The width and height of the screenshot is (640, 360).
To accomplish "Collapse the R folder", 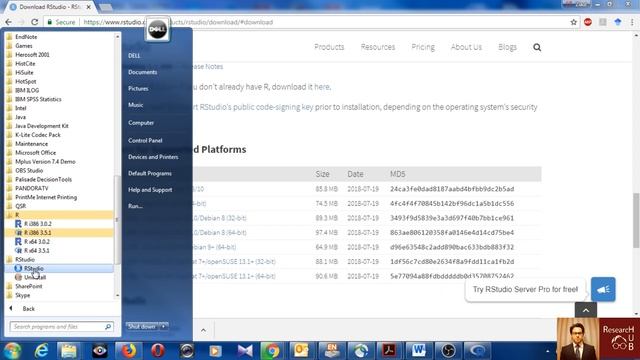I will [x=59, y=215].
